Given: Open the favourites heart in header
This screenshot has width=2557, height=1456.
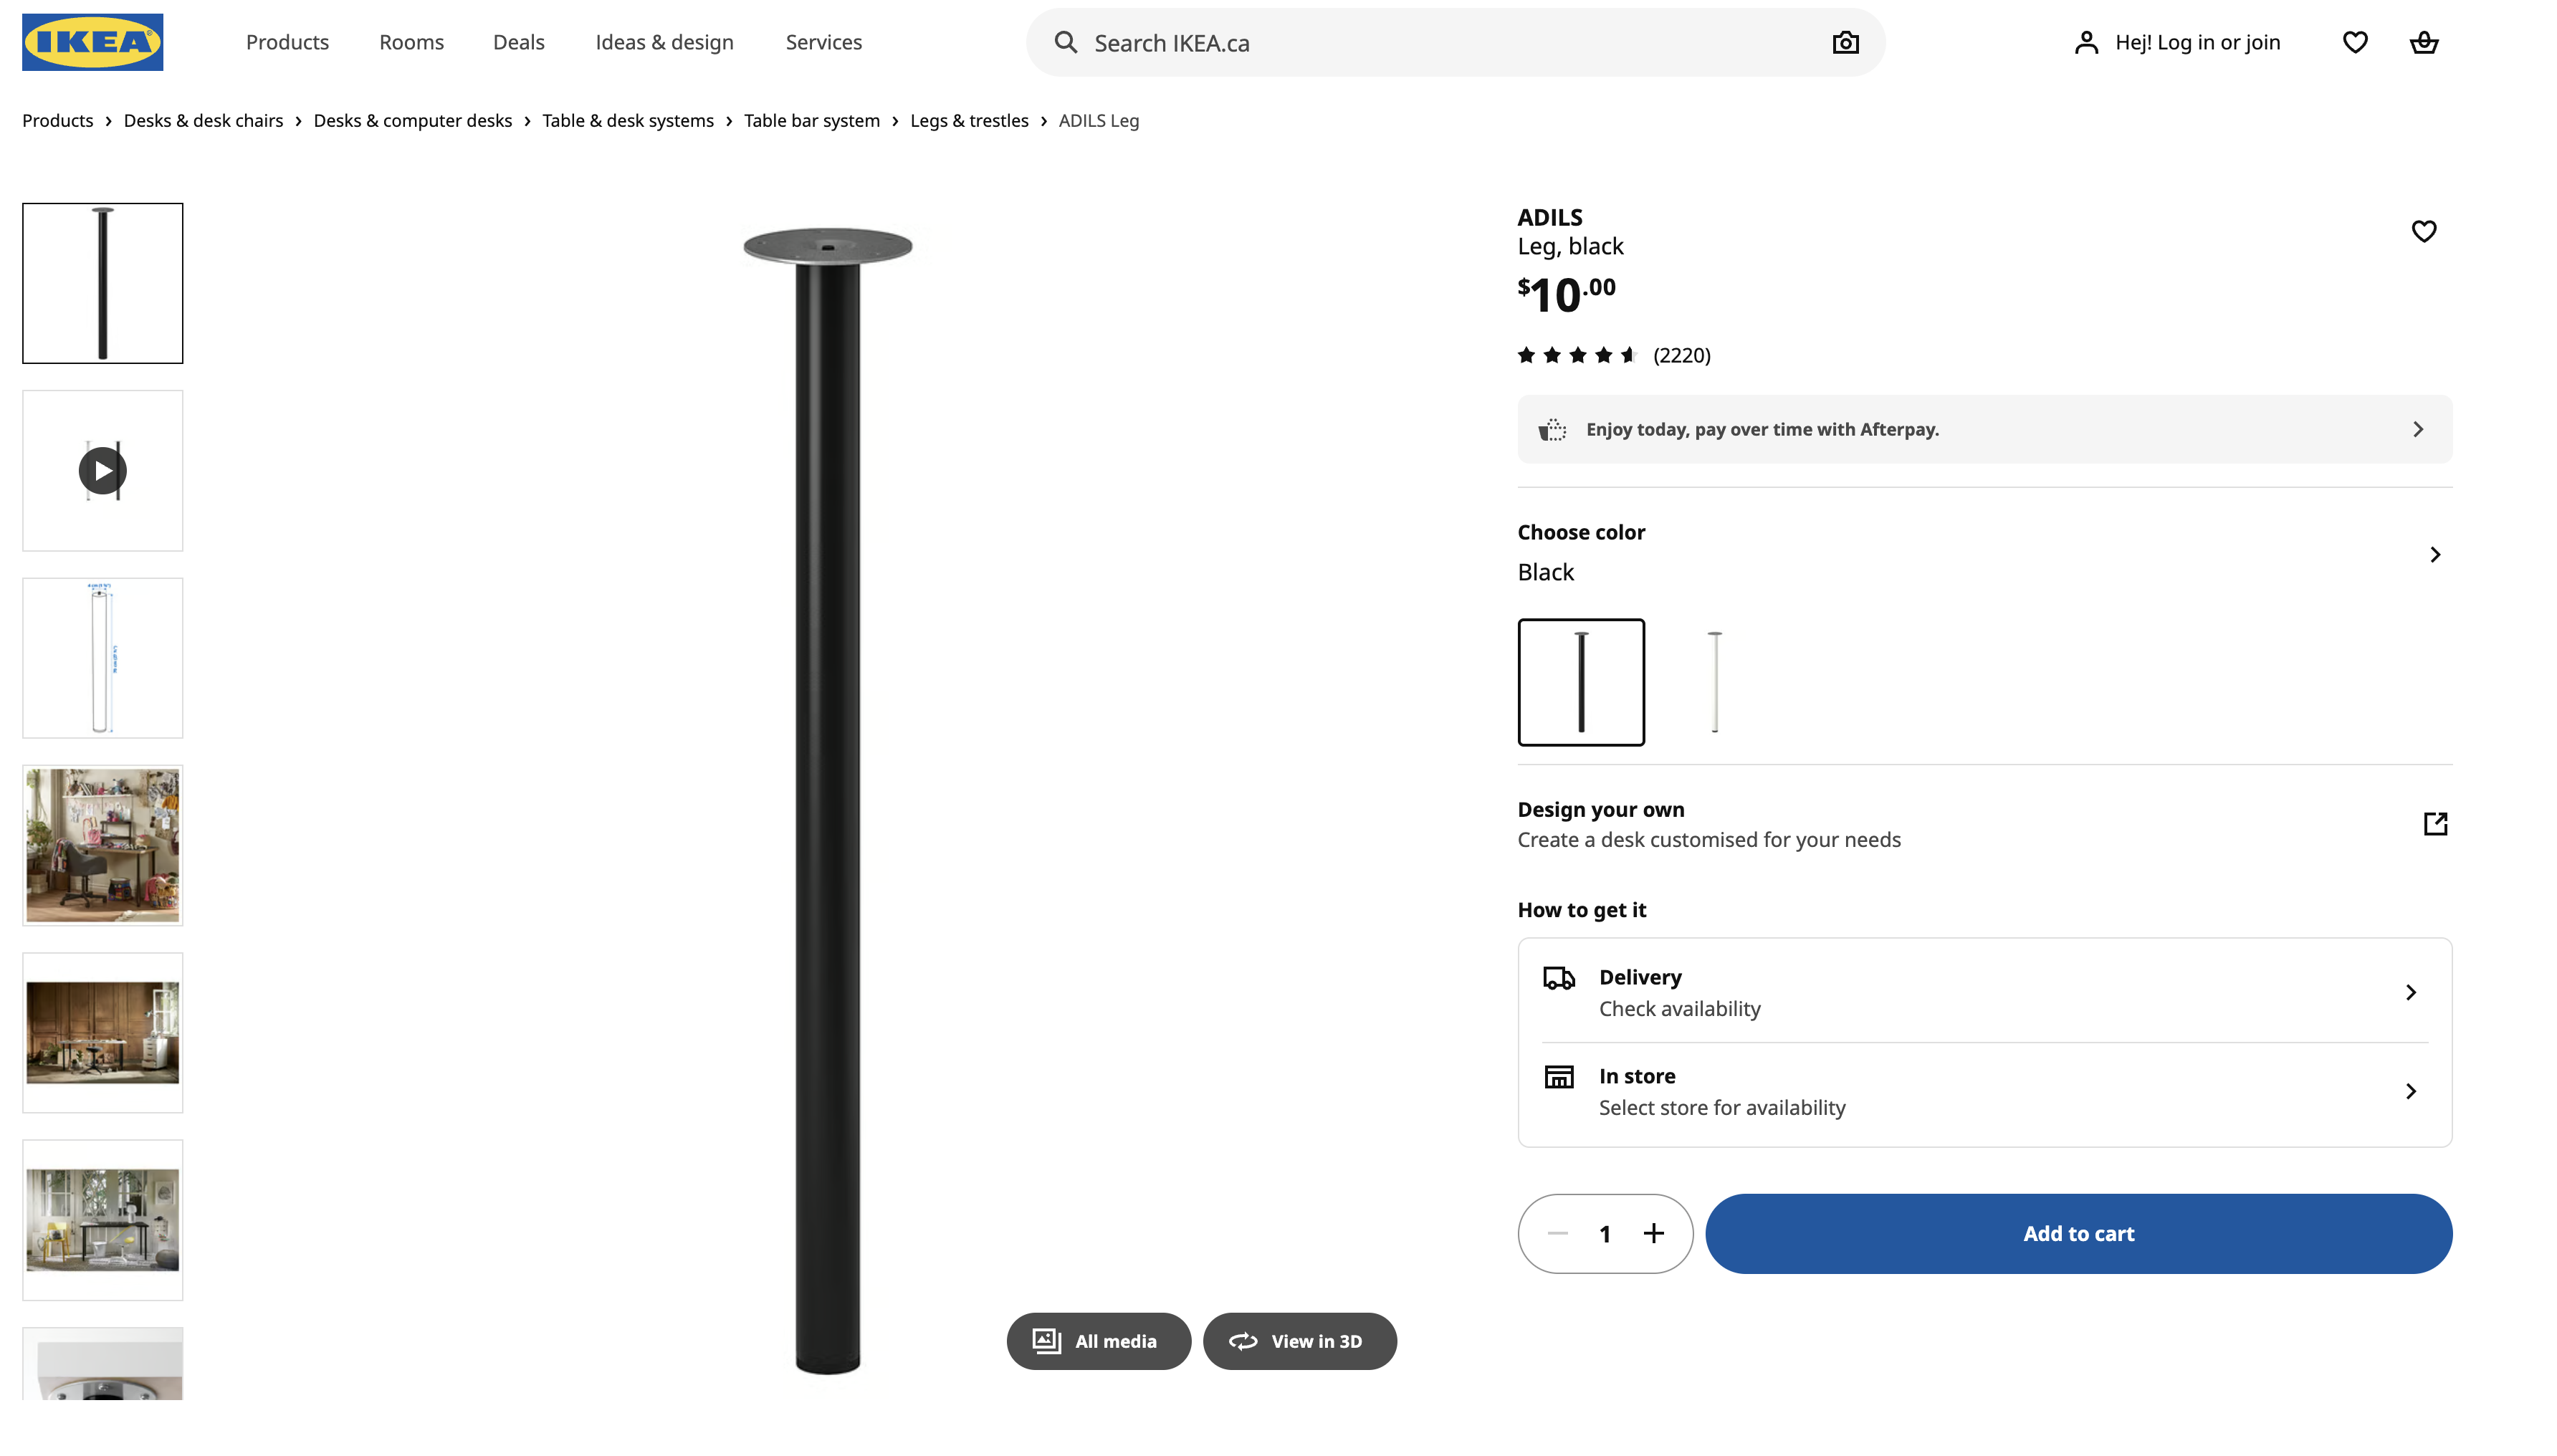Looking at the screenshot, I should click(x=2354, y=42).
